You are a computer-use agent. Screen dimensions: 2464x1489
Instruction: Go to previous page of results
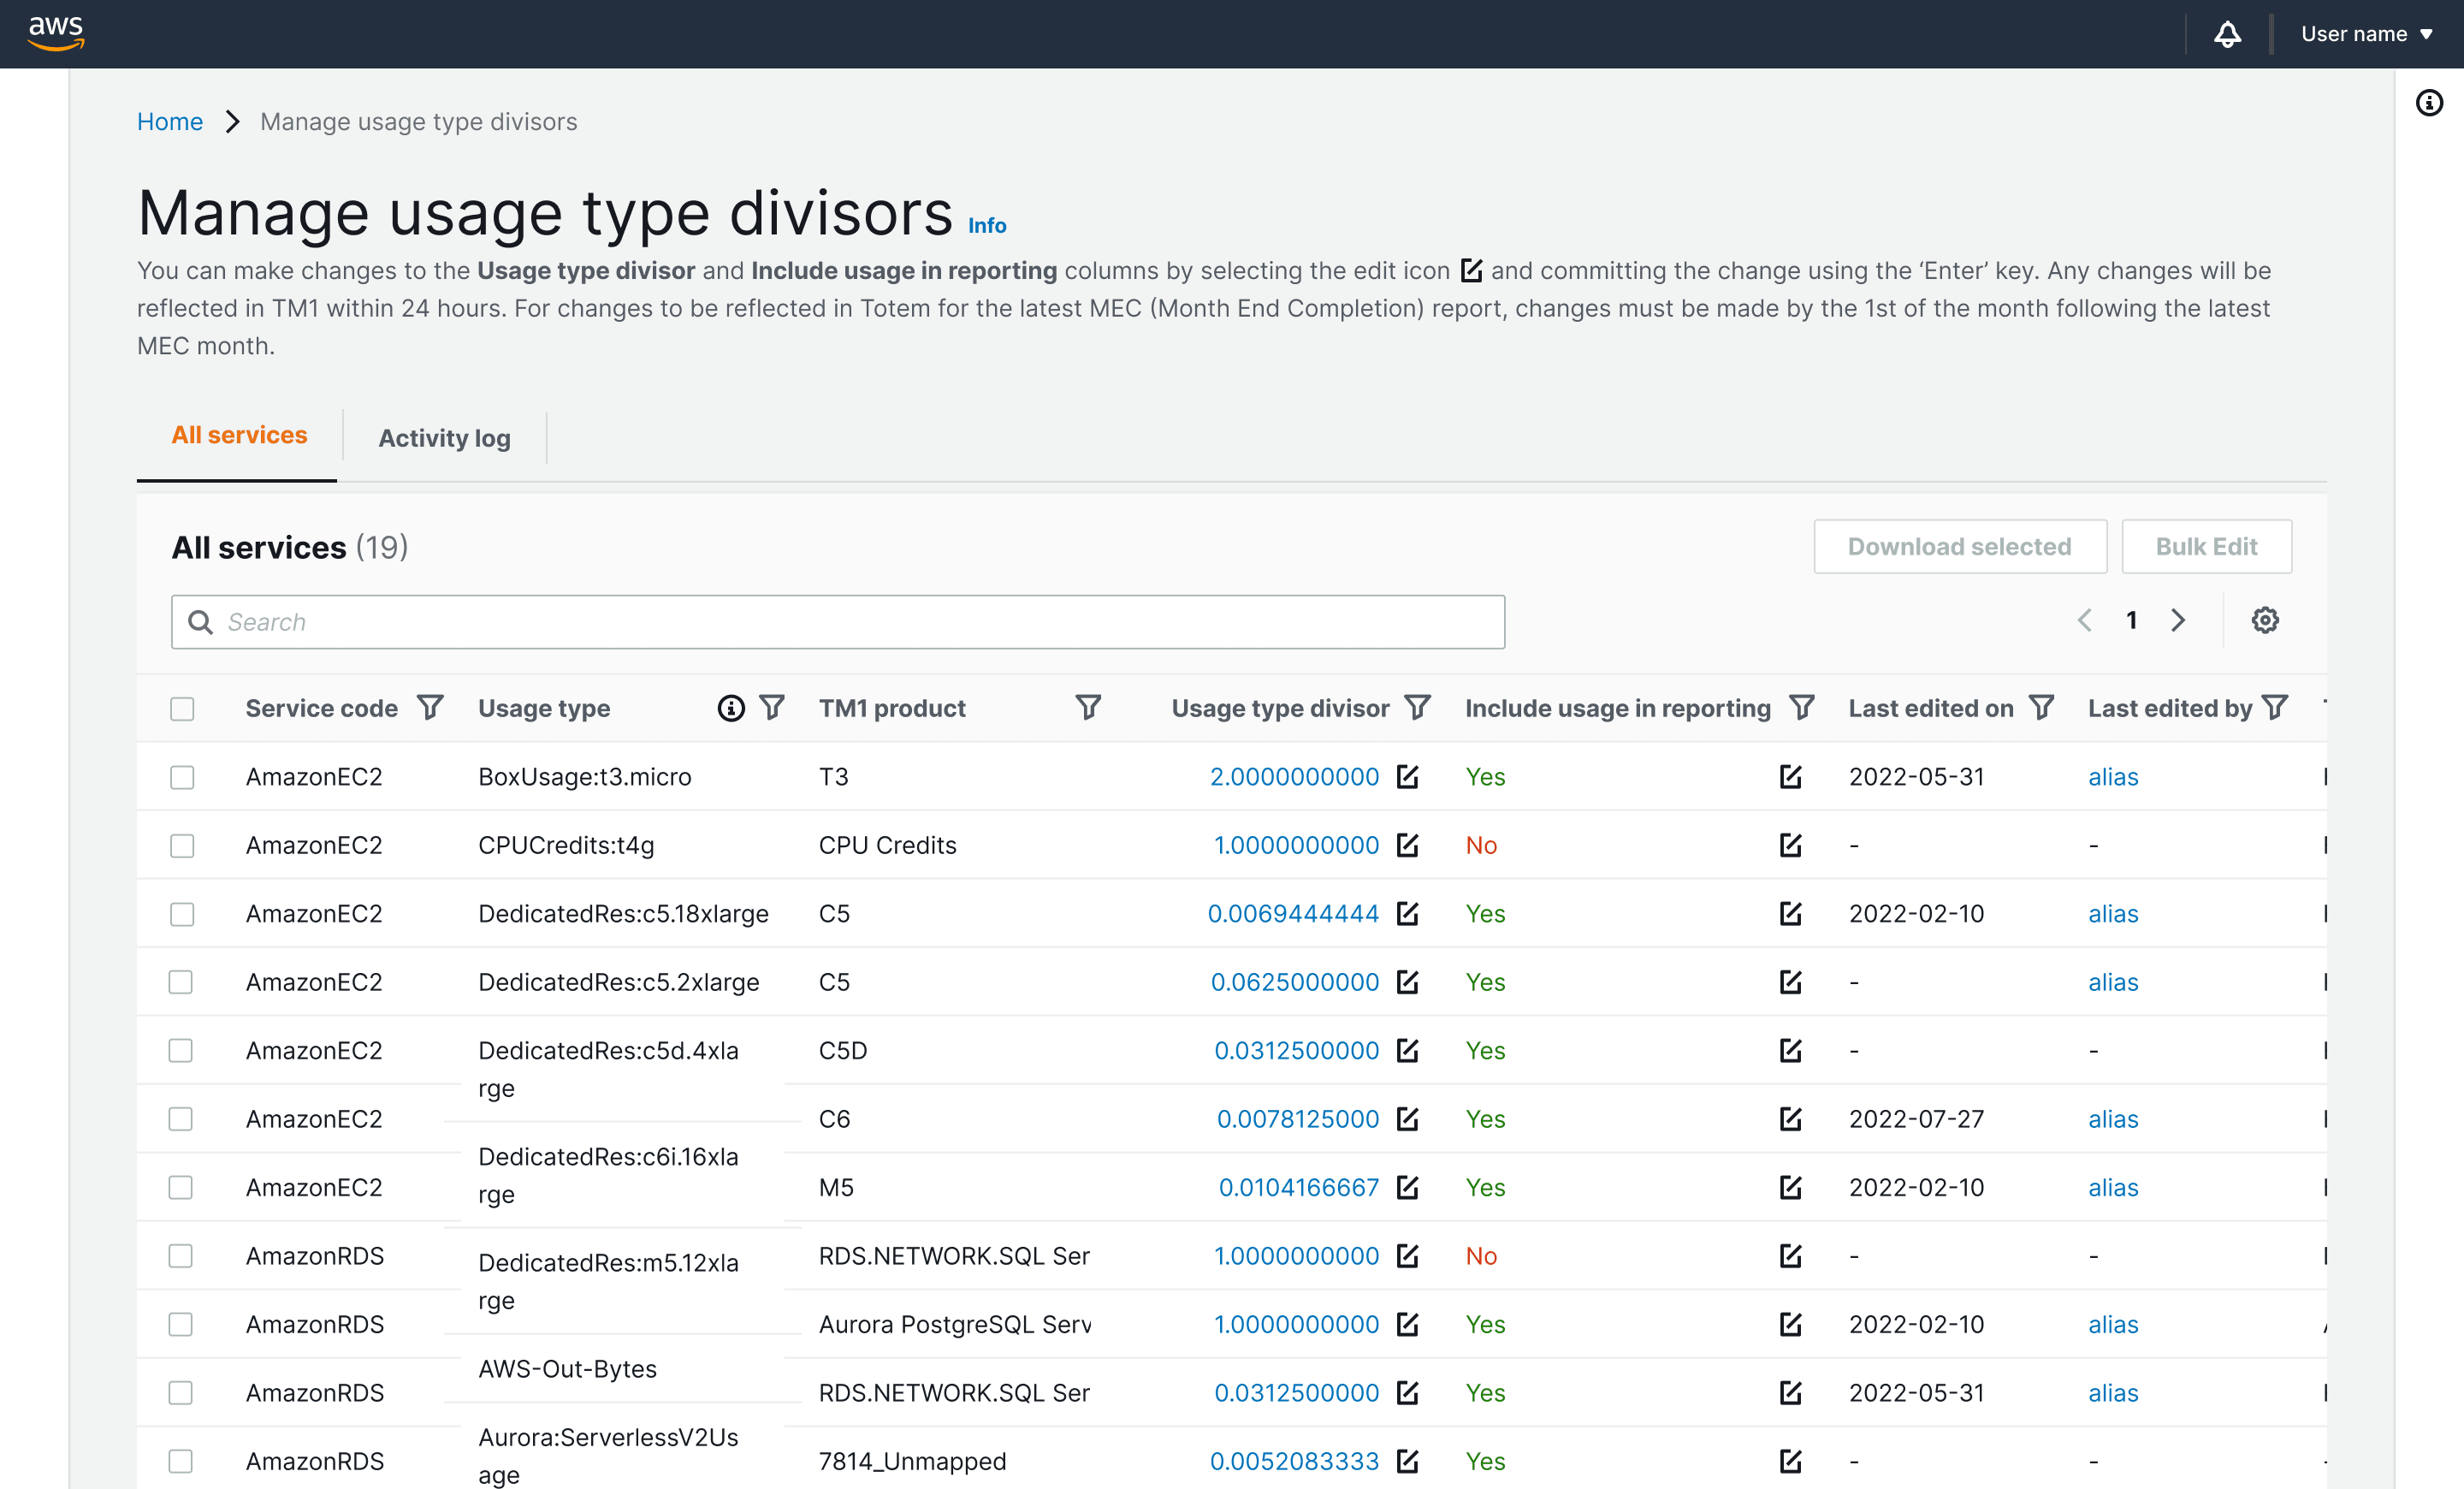(x=2085, y=620)
